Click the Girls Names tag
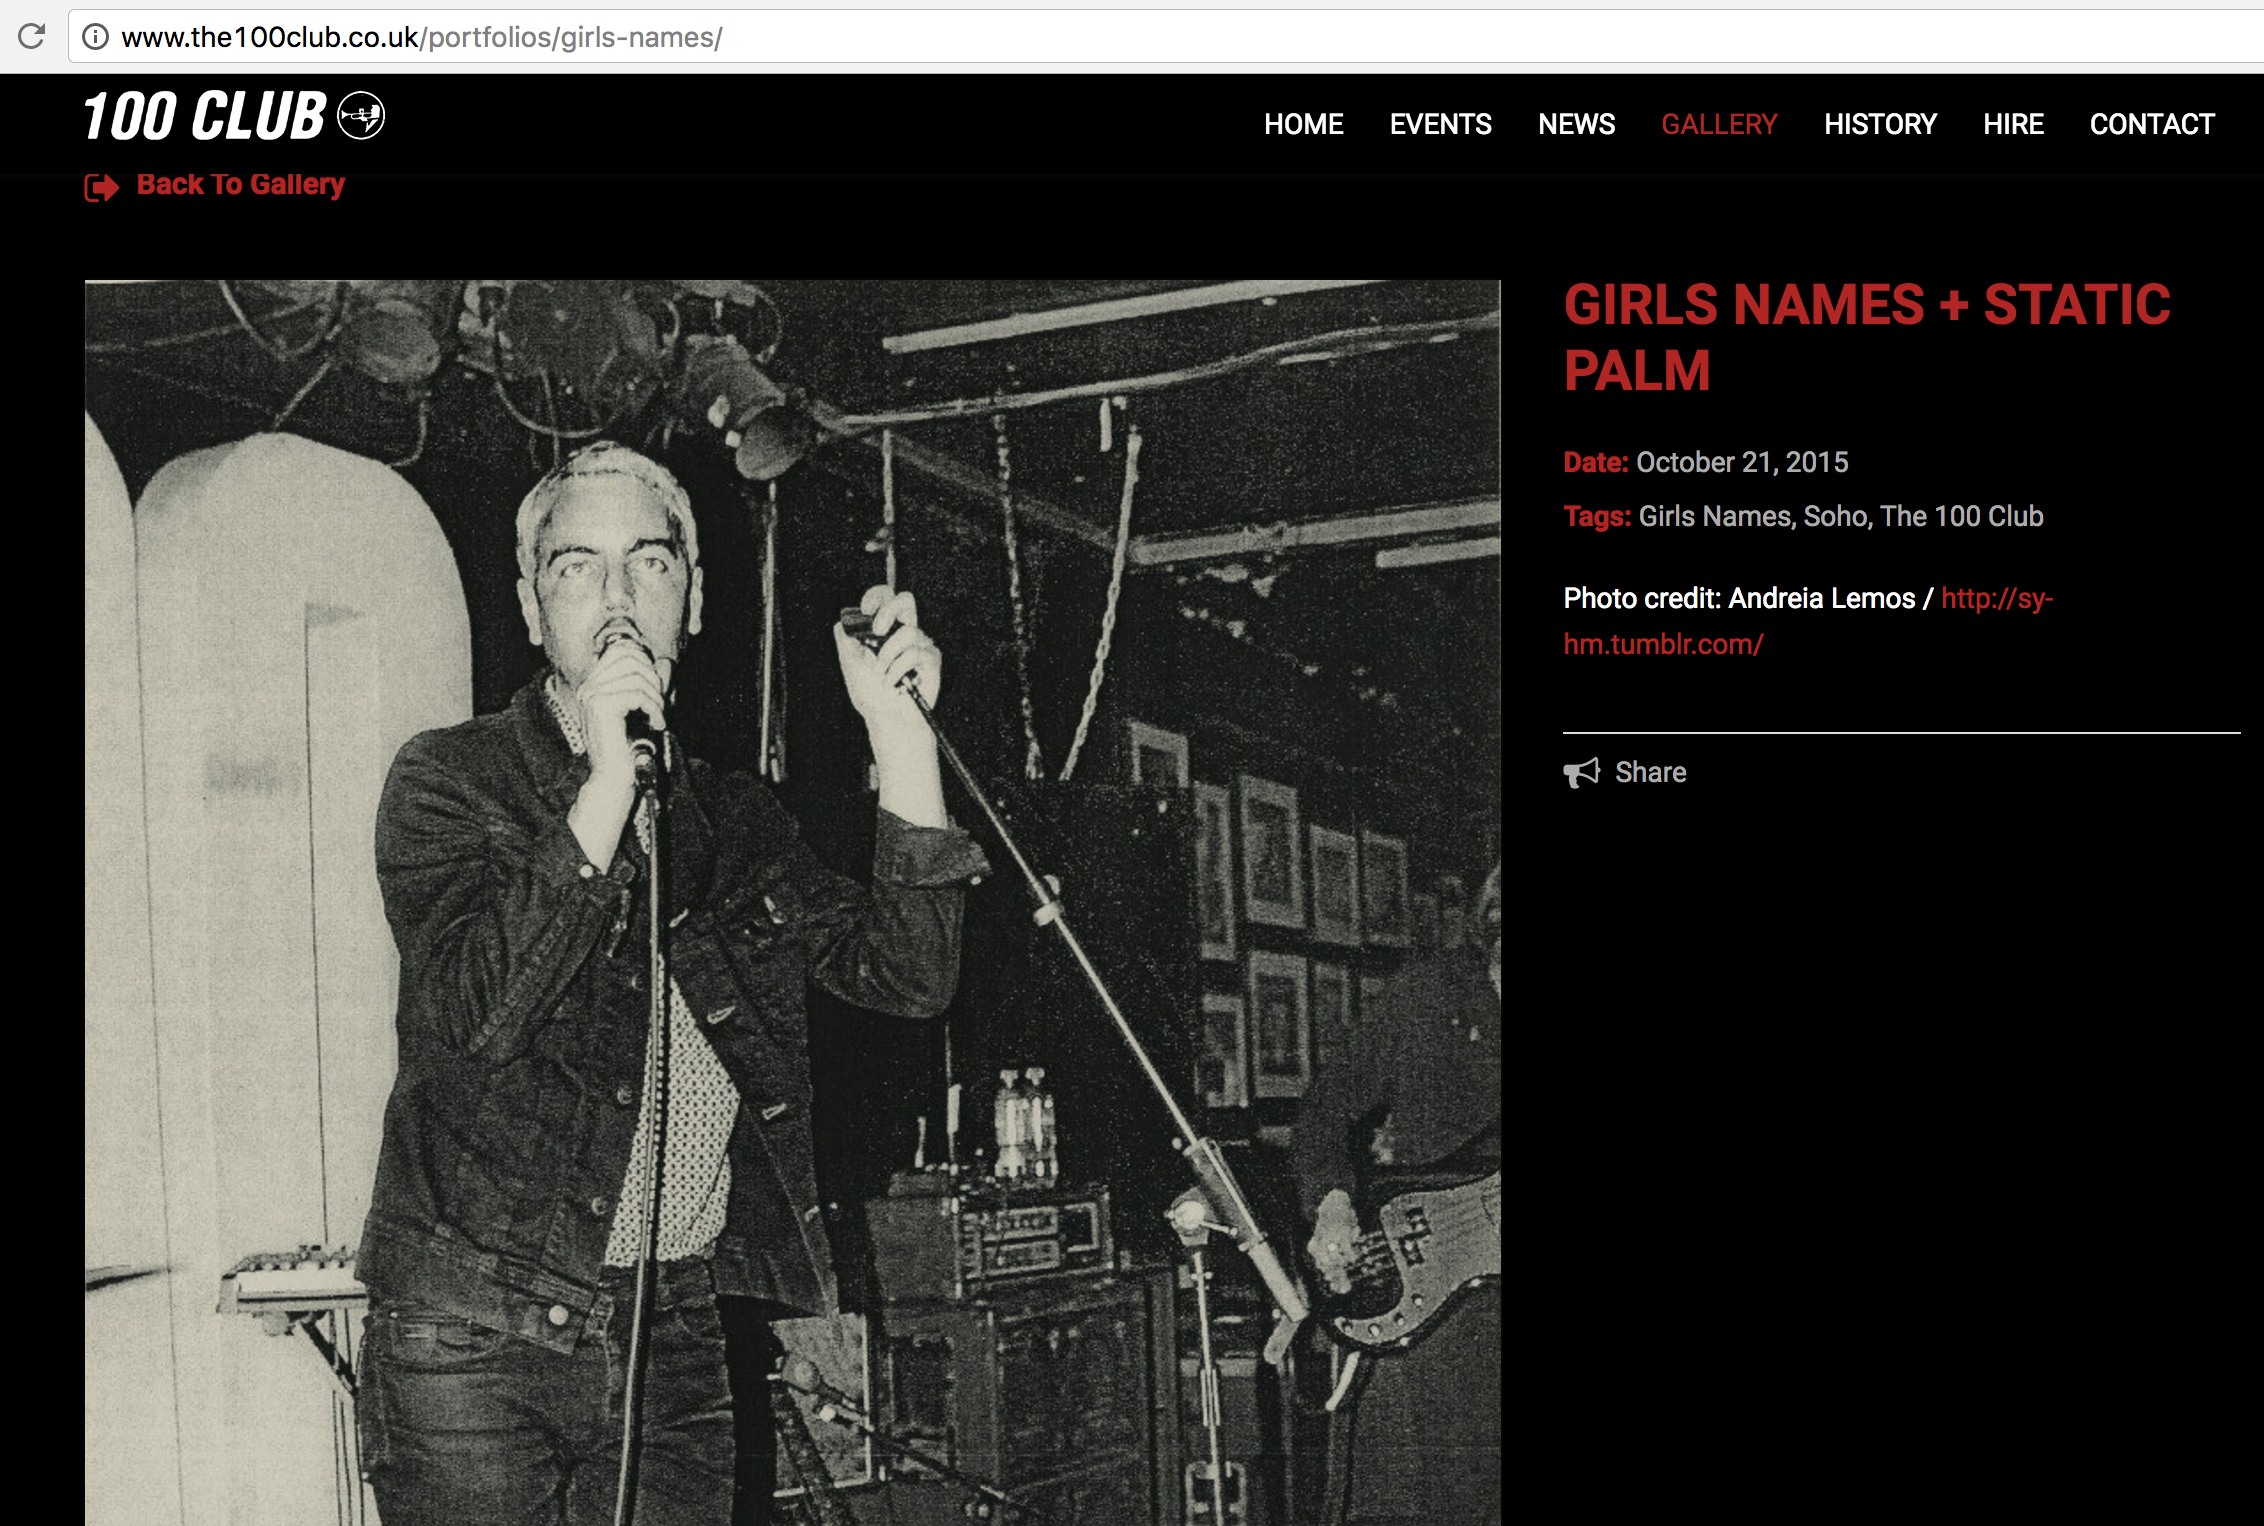This screenshot has width=2264, height=1526. (x=1715, y=516)
